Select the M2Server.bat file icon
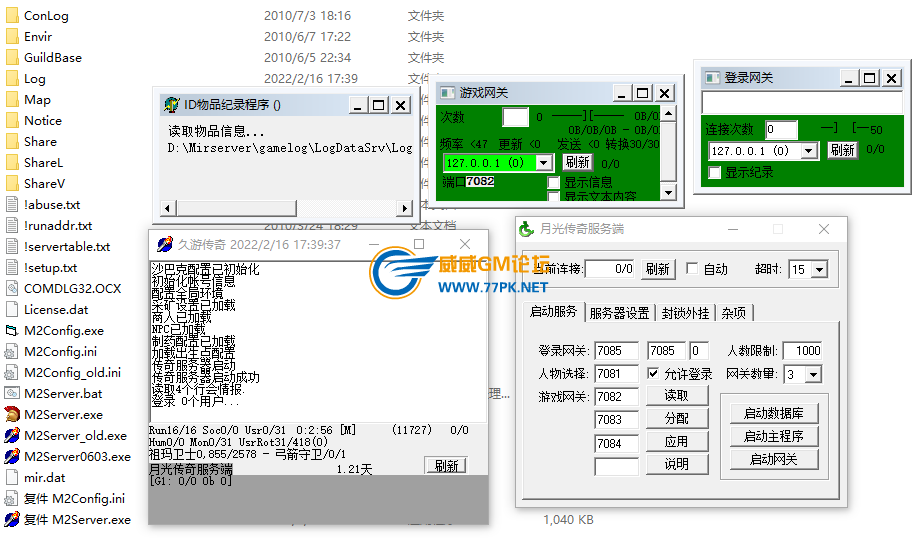This screenshot has height=545, width=919. point(12,393)
